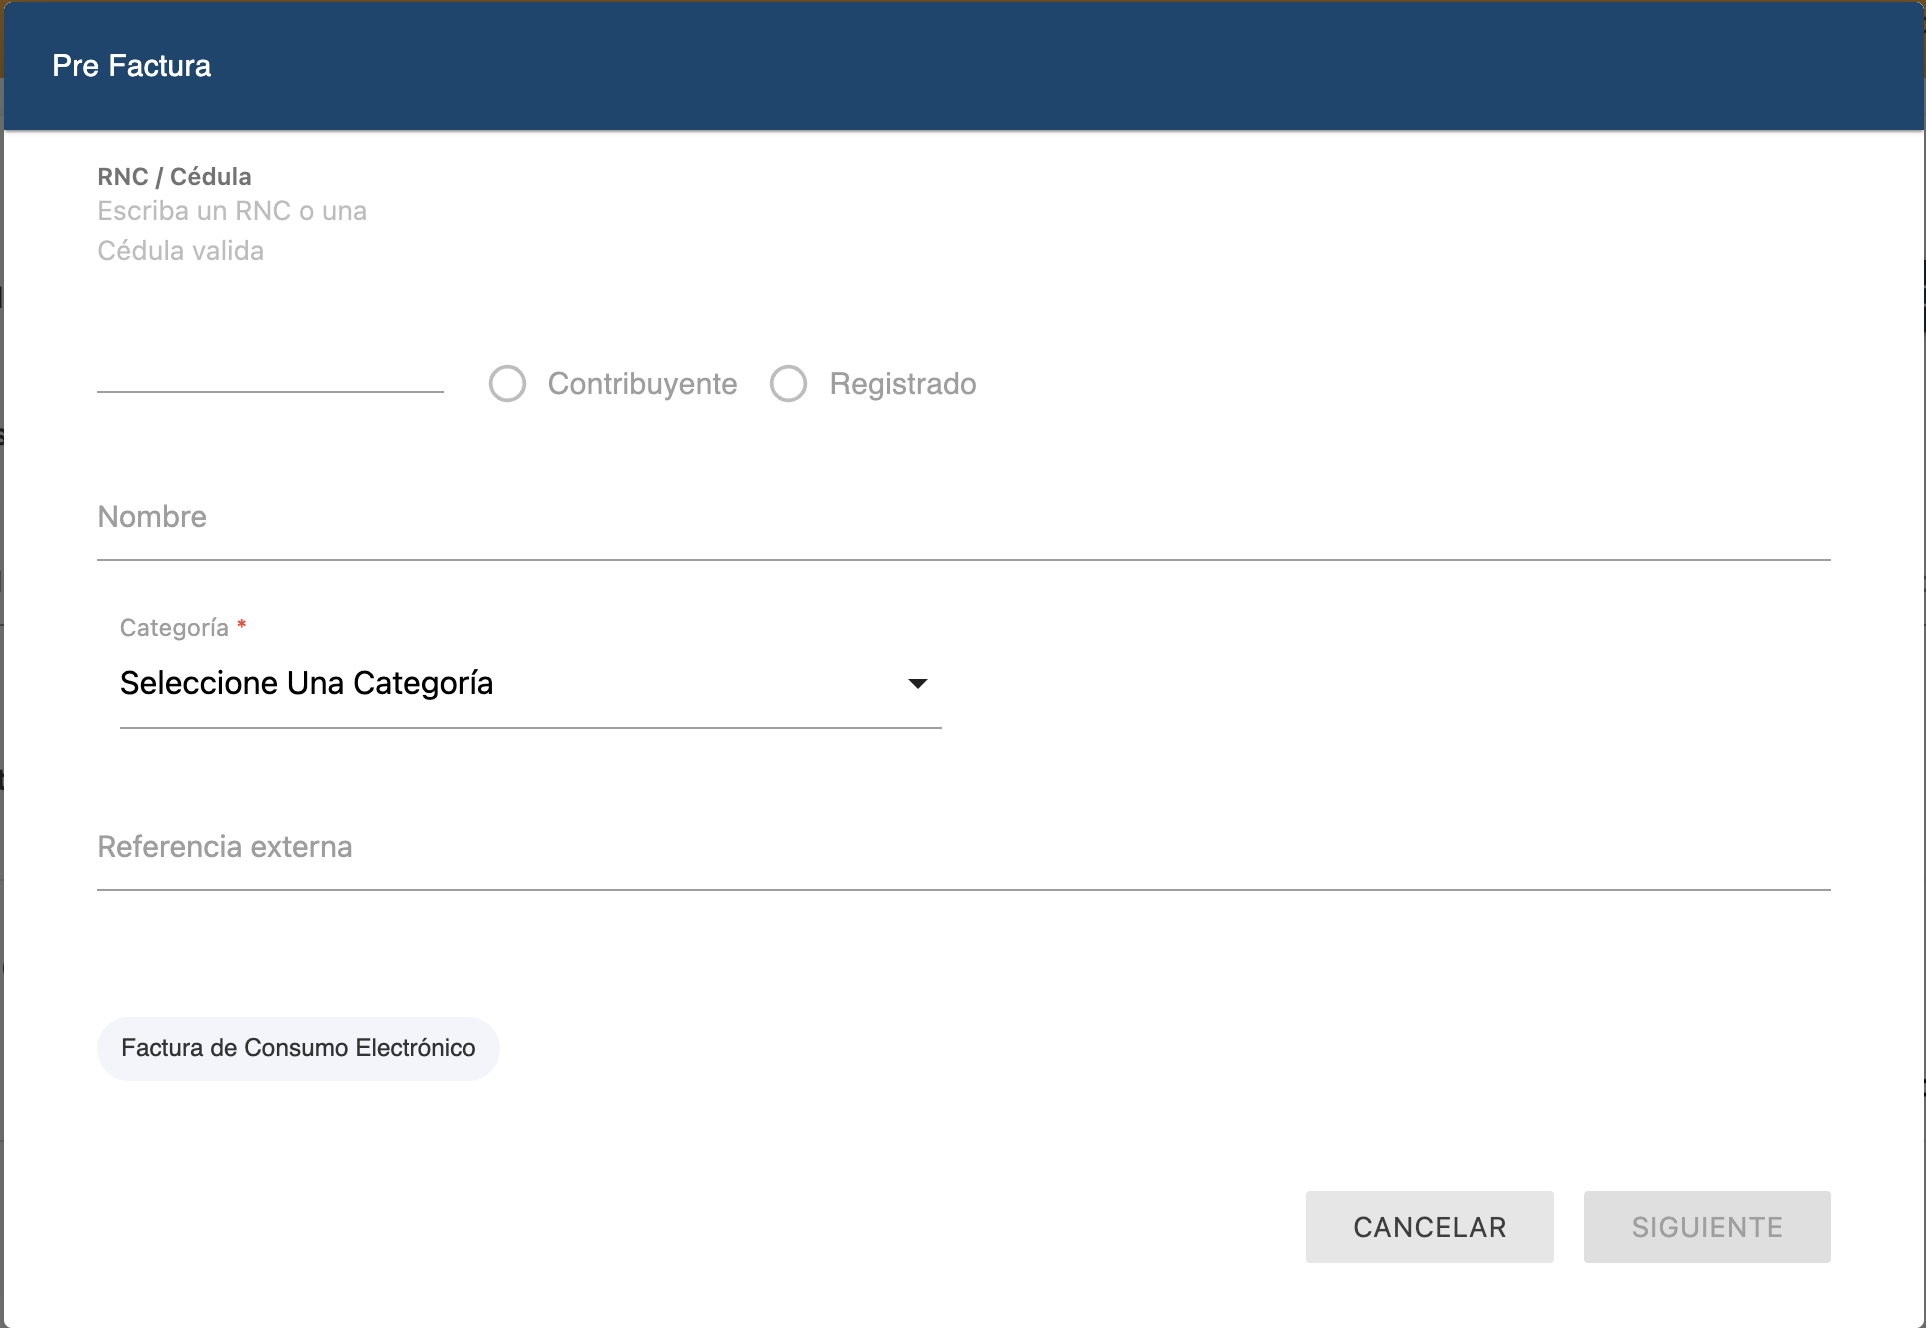Select the Contribuyente radio button

coord(507,383)
